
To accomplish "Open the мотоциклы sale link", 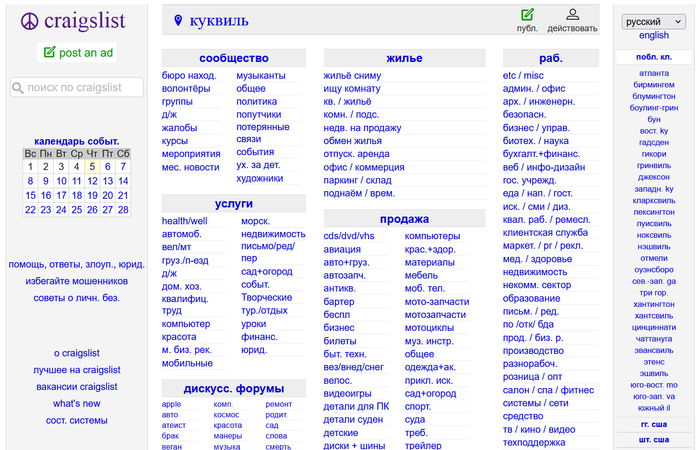I will point(429,328).
